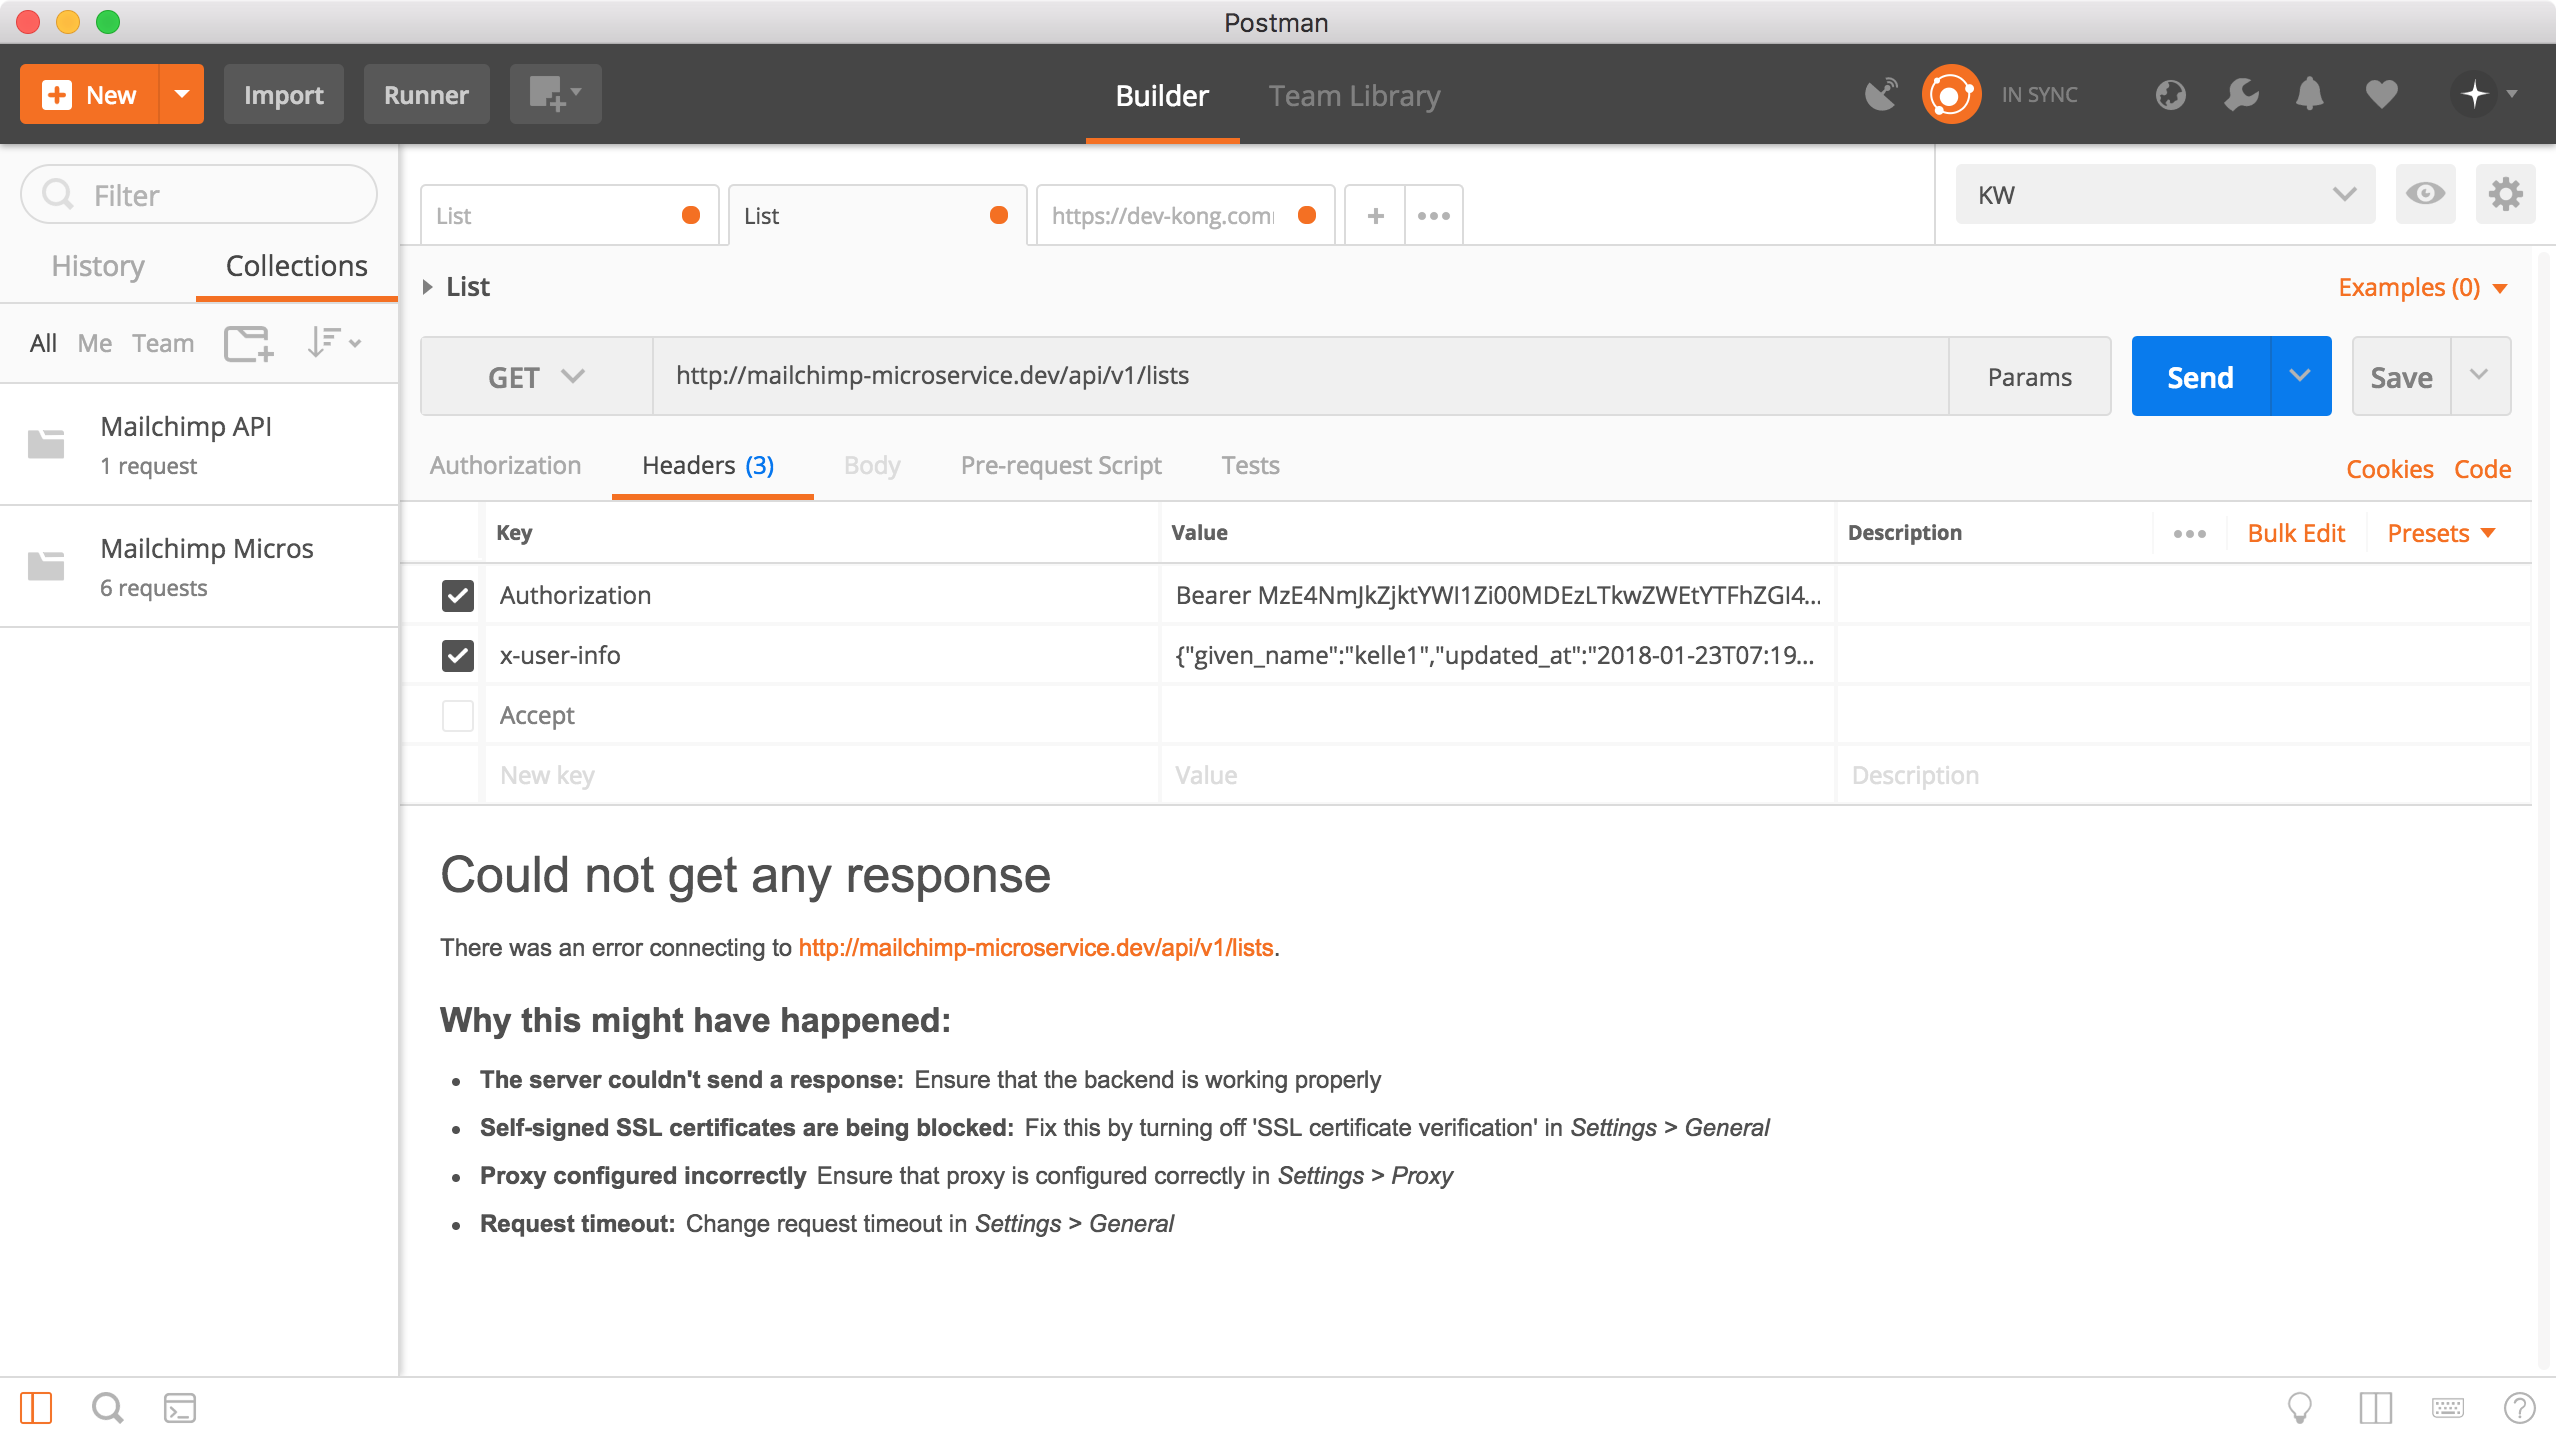Open keyboard shortcuts from the status bar

[2447, 1408]
